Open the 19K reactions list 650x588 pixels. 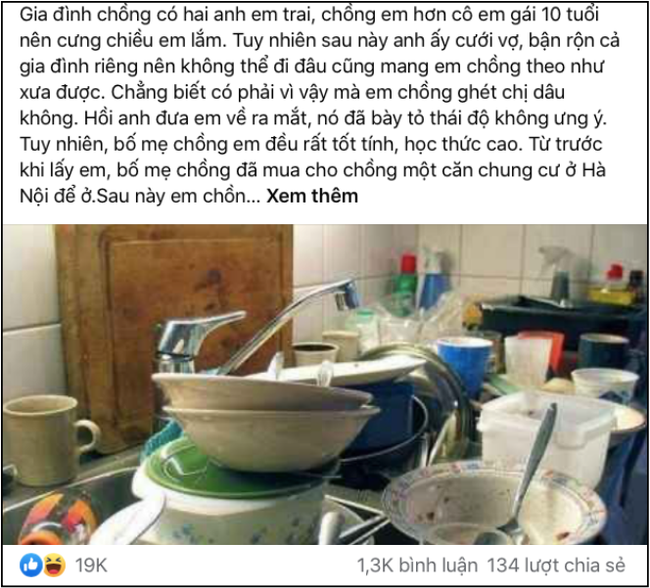91,565
